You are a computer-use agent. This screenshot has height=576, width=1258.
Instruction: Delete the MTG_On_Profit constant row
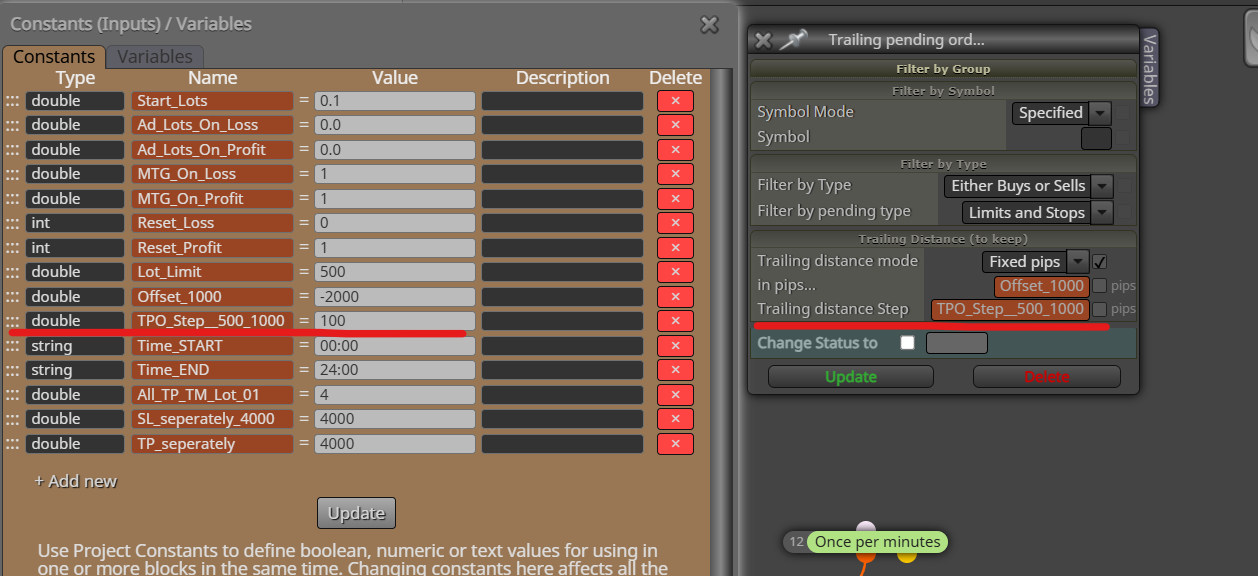click(x=675, y=199)
